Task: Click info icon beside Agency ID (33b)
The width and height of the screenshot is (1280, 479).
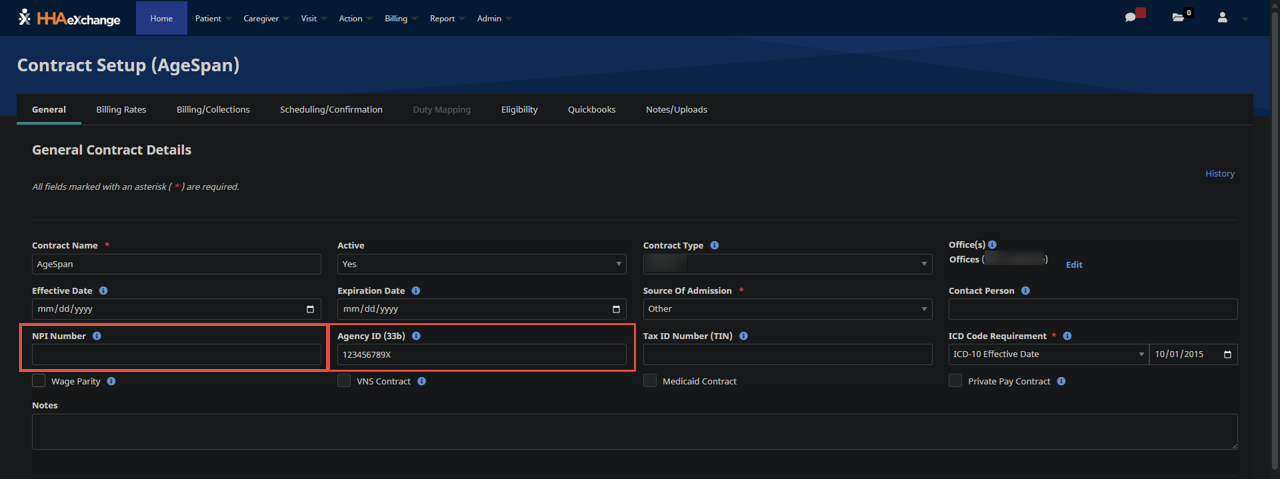Action: (x=416, y=336)
